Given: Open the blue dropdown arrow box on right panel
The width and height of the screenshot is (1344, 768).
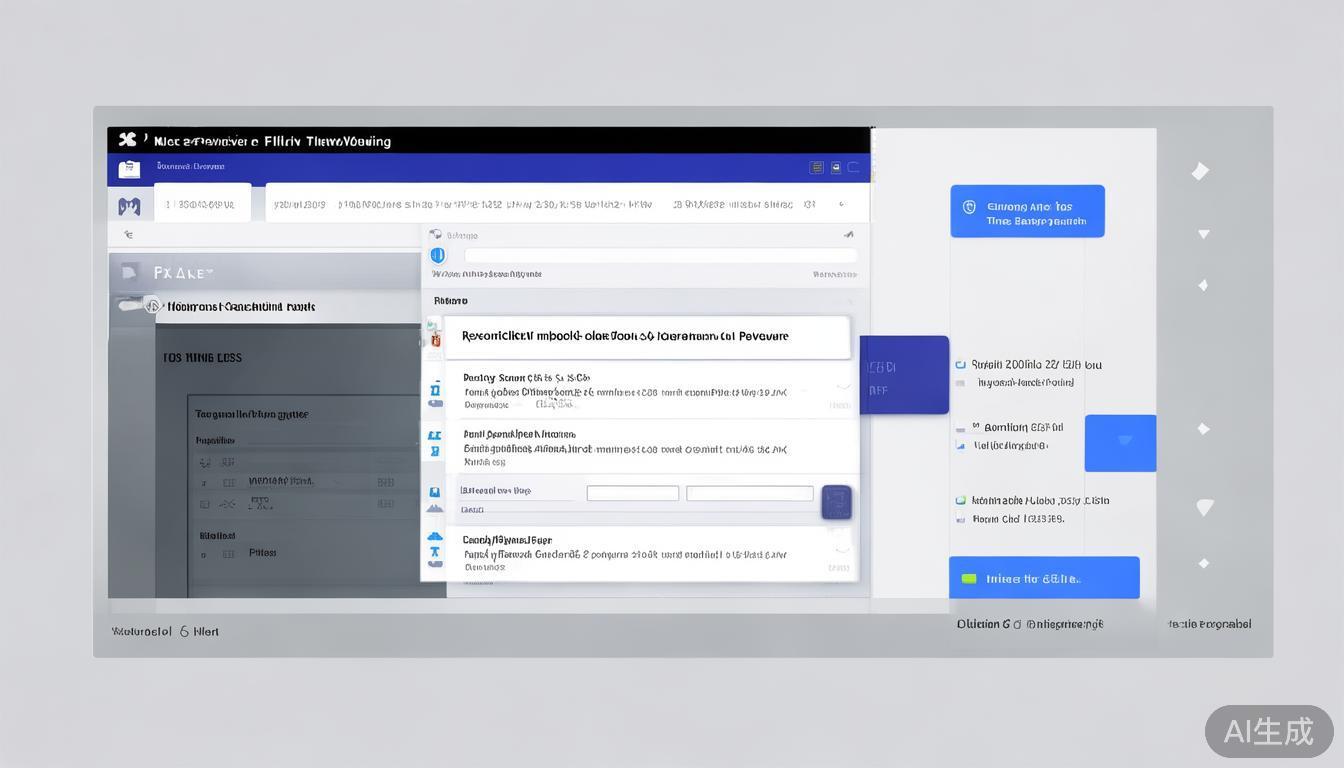Looking at the screenshot, I should [x=1121, y=442].
